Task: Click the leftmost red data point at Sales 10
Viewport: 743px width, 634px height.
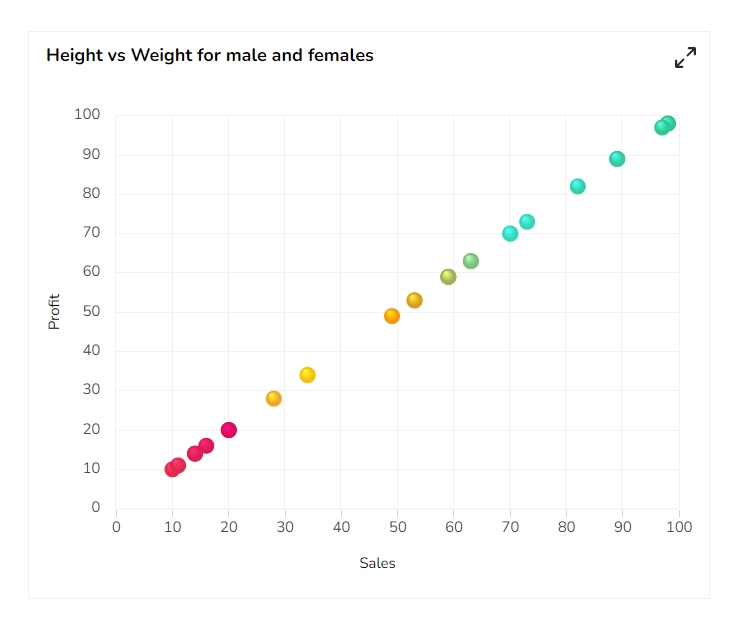Action: [x=171, y=469]
